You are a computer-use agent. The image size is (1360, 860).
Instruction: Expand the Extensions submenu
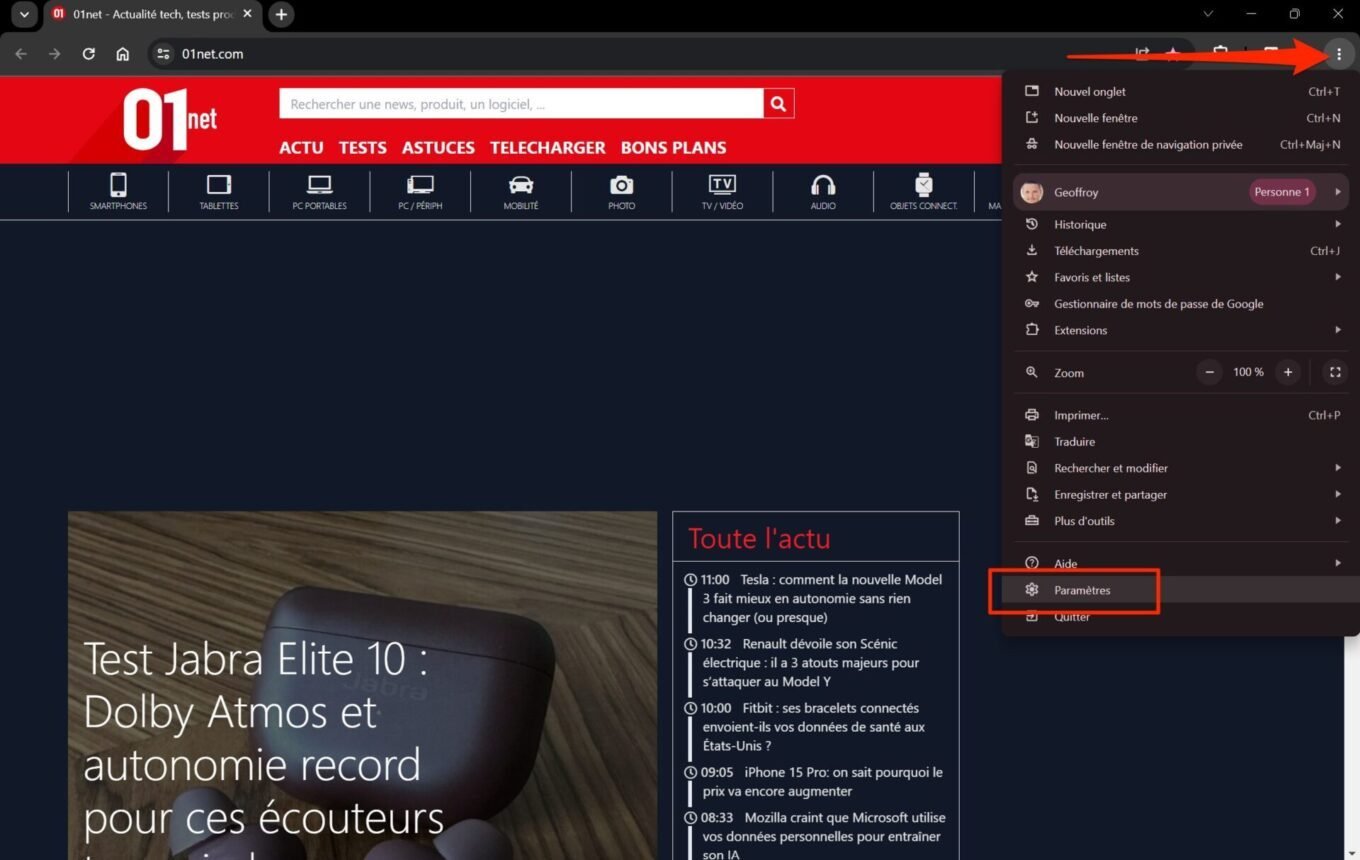(x=1337, y=330)
